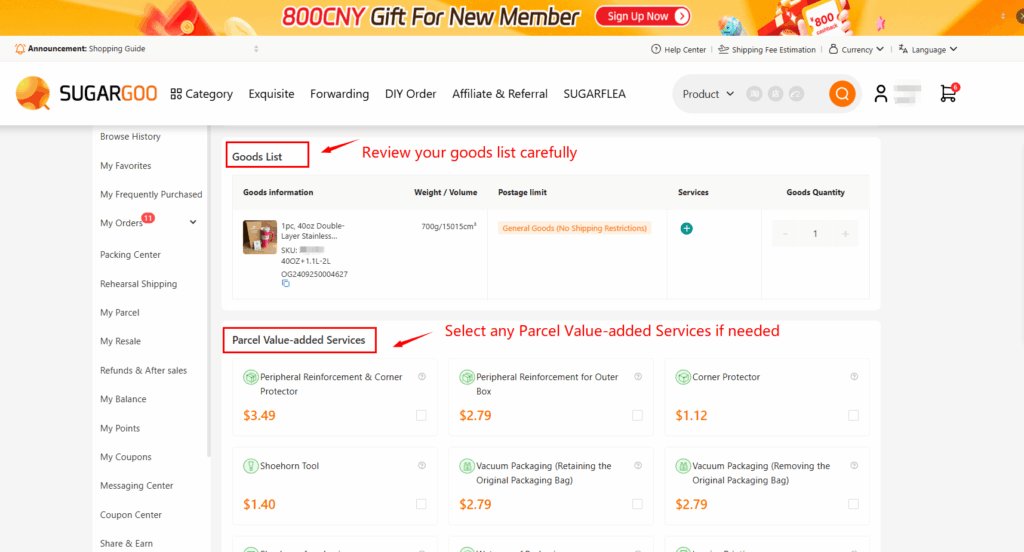This screenshot has width=1024, height=552.
Task: Open the DIY Order page
Action: (410, 94)
